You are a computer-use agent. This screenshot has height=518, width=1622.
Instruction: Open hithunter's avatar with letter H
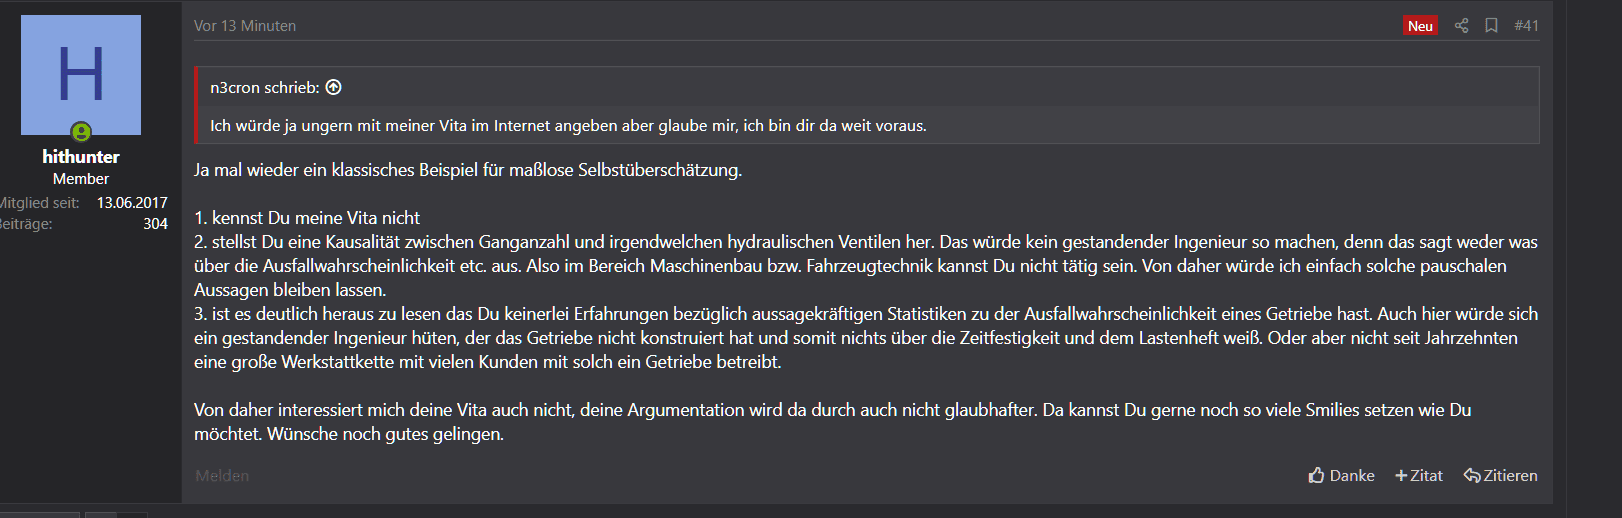[81, 75]
